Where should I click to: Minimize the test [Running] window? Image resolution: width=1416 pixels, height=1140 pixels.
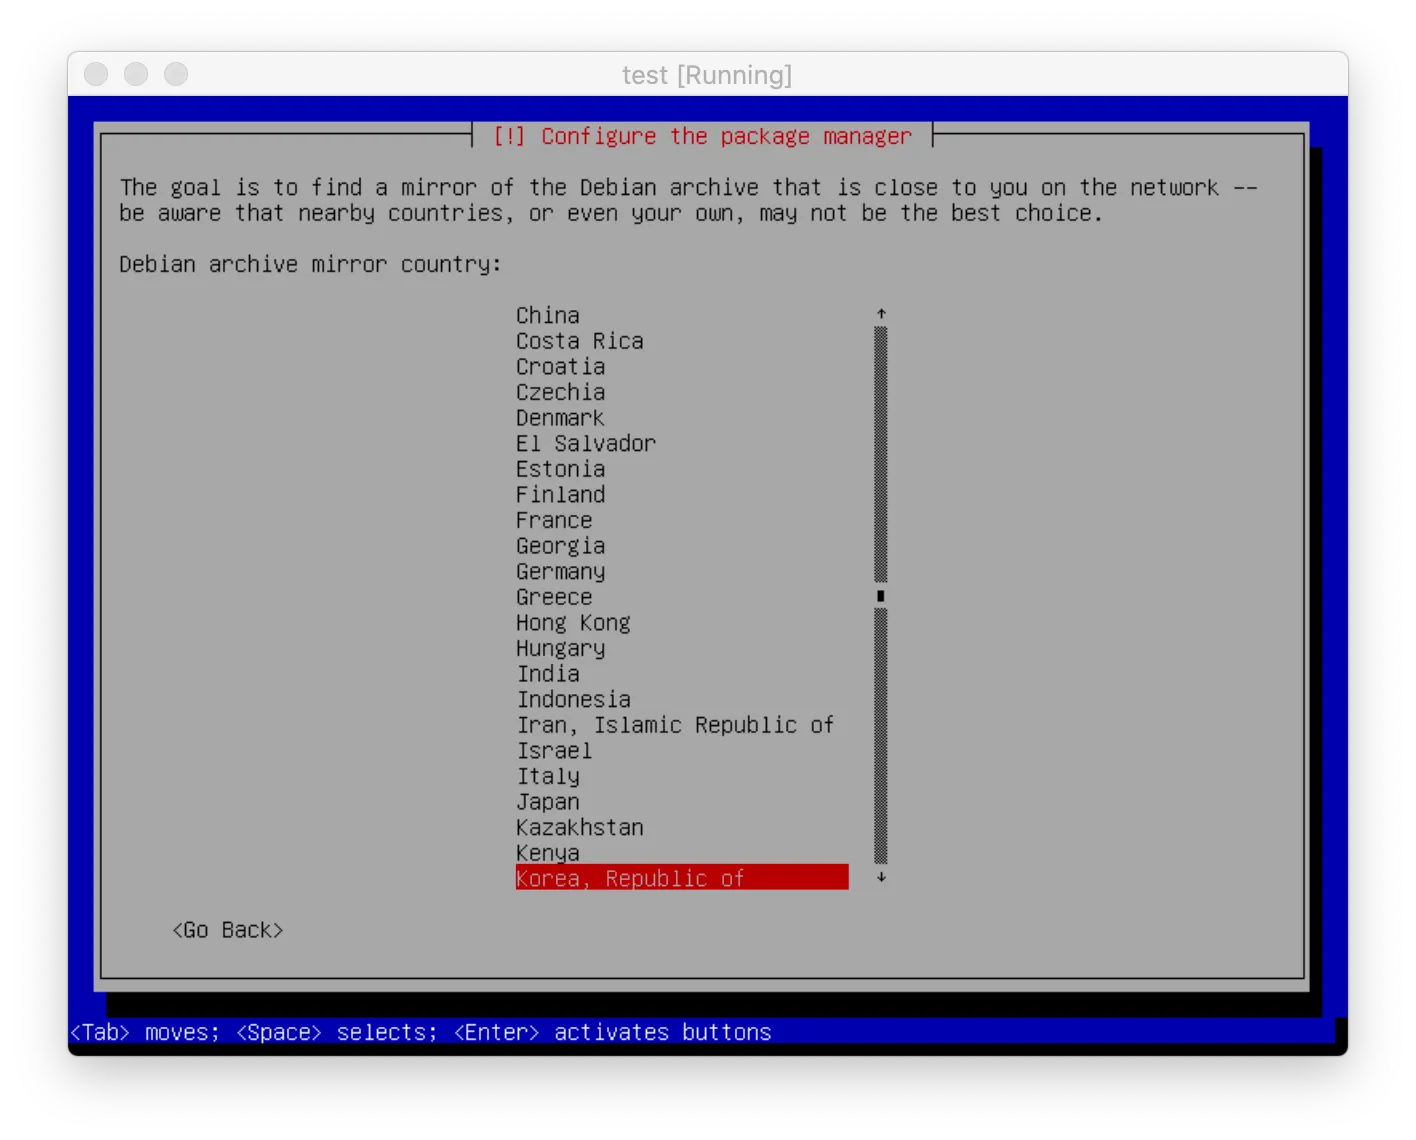pos(136,74)
